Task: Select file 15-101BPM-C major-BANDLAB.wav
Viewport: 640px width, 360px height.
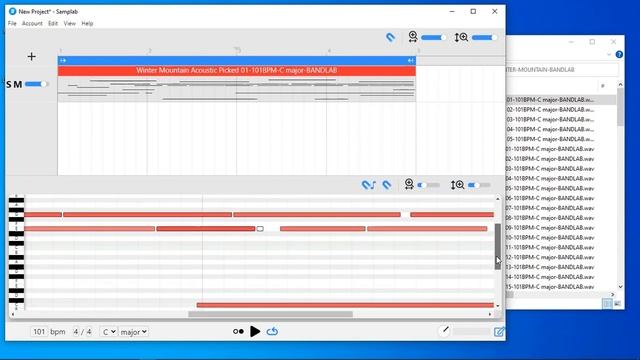Action: [550, 287]
